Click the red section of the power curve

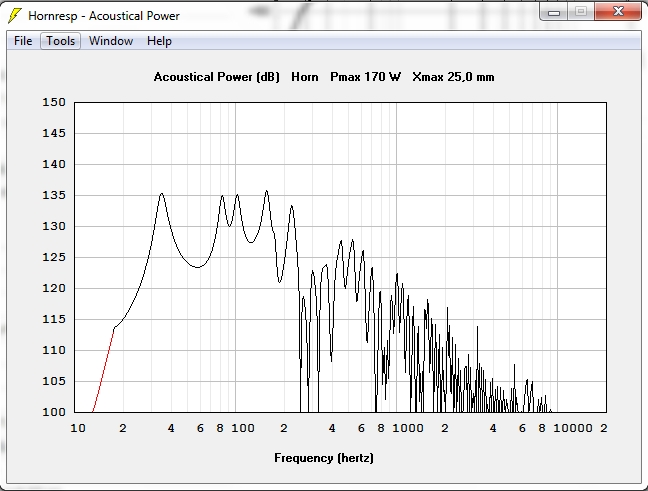[103, 369]
